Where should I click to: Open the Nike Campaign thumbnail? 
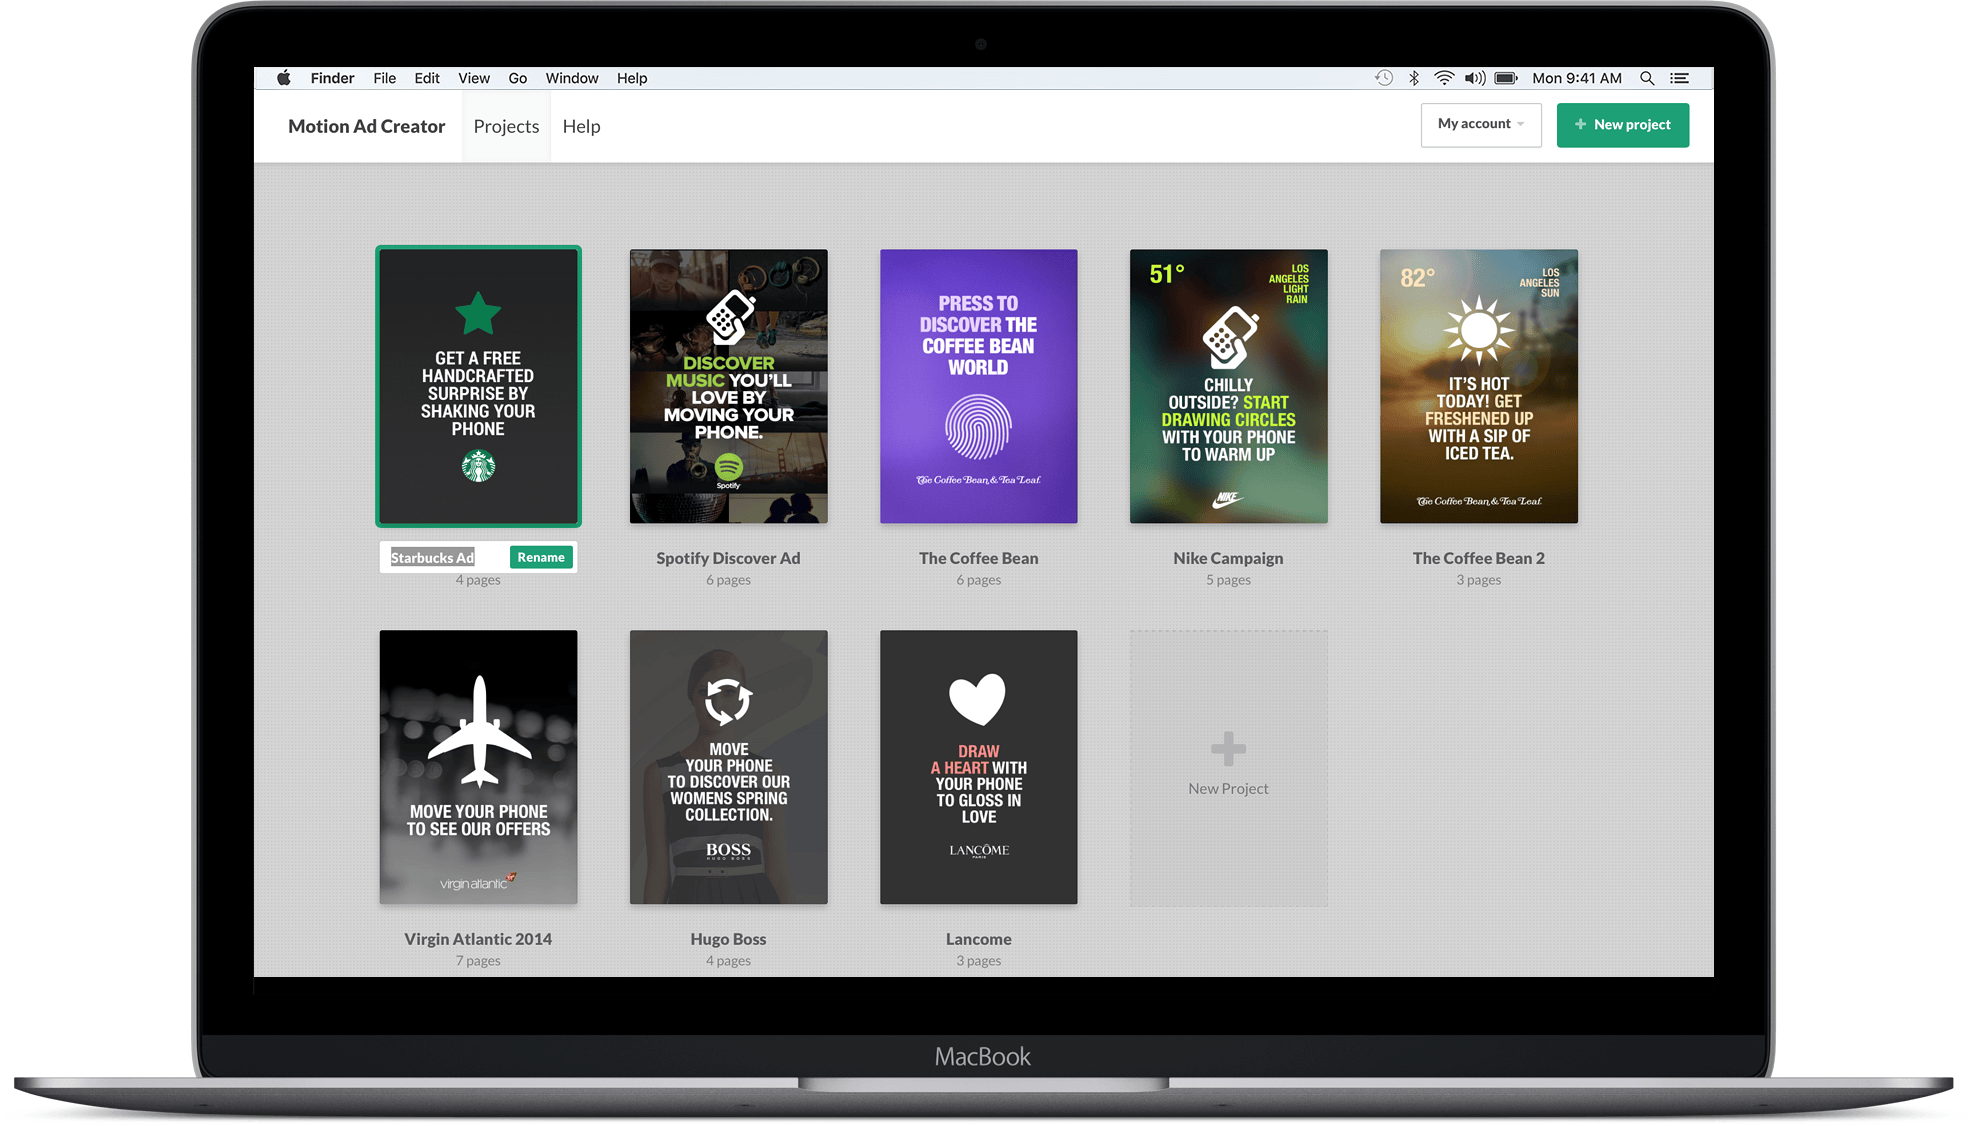click(x=1229, y=386)
